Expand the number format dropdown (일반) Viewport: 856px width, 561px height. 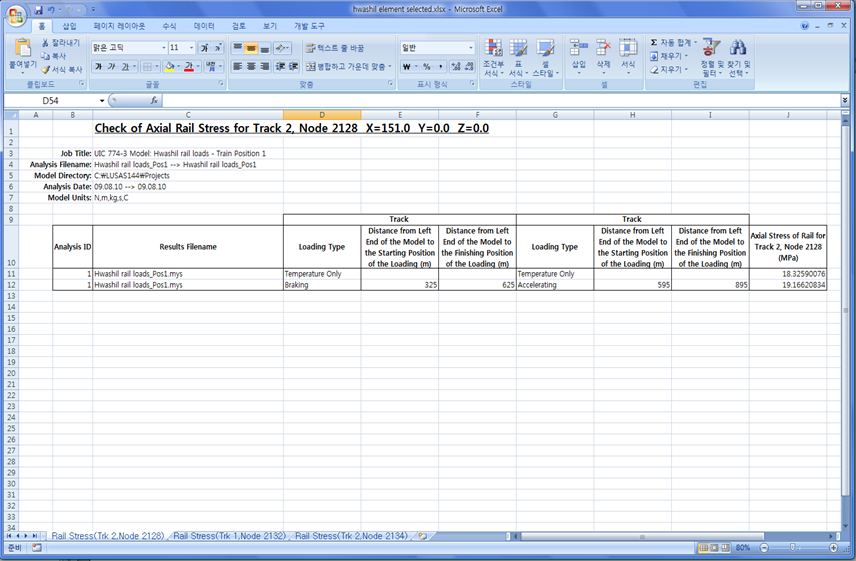(471, 48)
